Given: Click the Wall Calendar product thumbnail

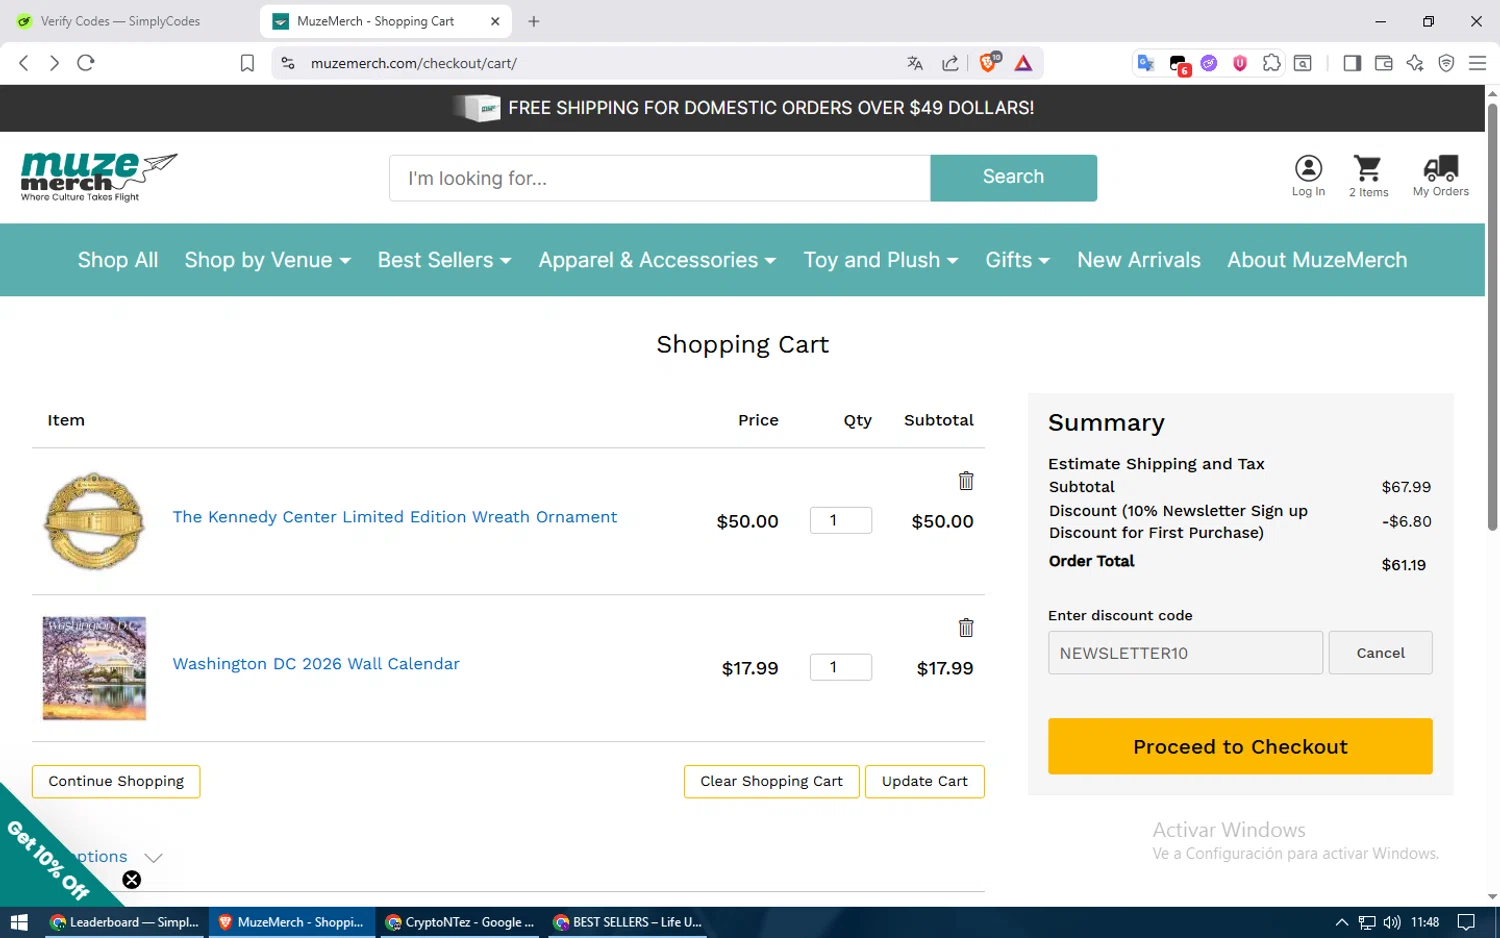Looking at the screenshot, I should 94,668.
